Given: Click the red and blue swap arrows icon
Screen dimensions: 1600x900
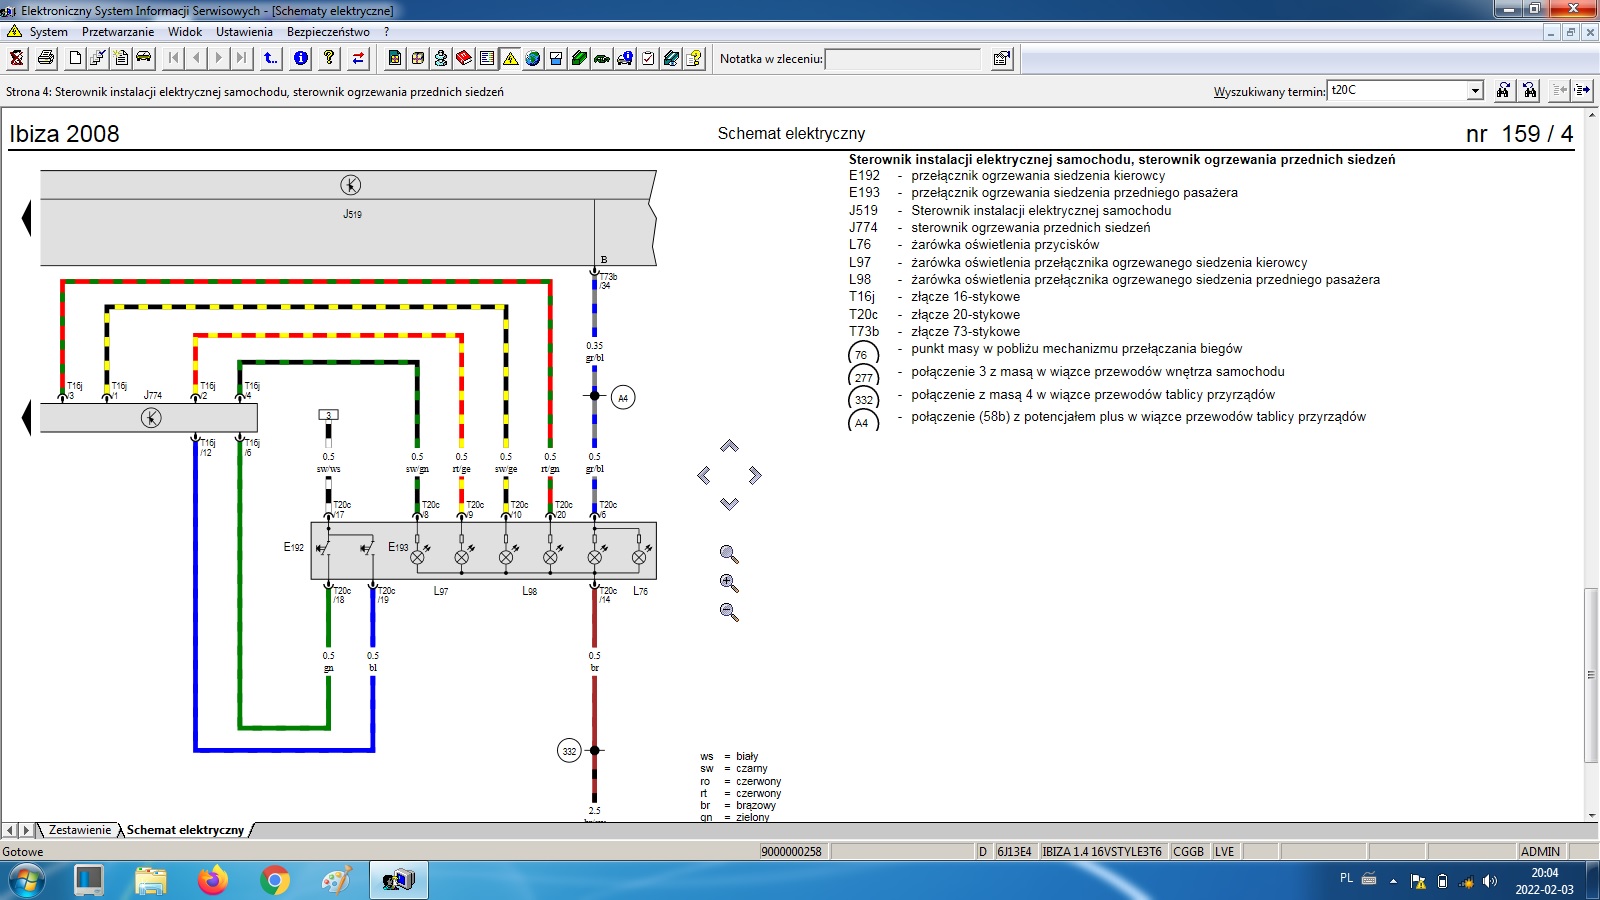Looking at the screenshot, I should (358, 58).
